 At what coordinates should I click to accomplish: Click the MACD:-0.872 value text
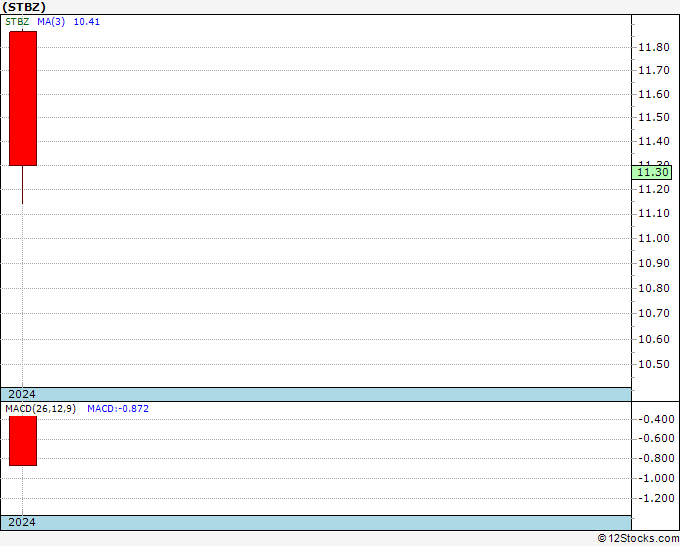(x=118, y=409)
